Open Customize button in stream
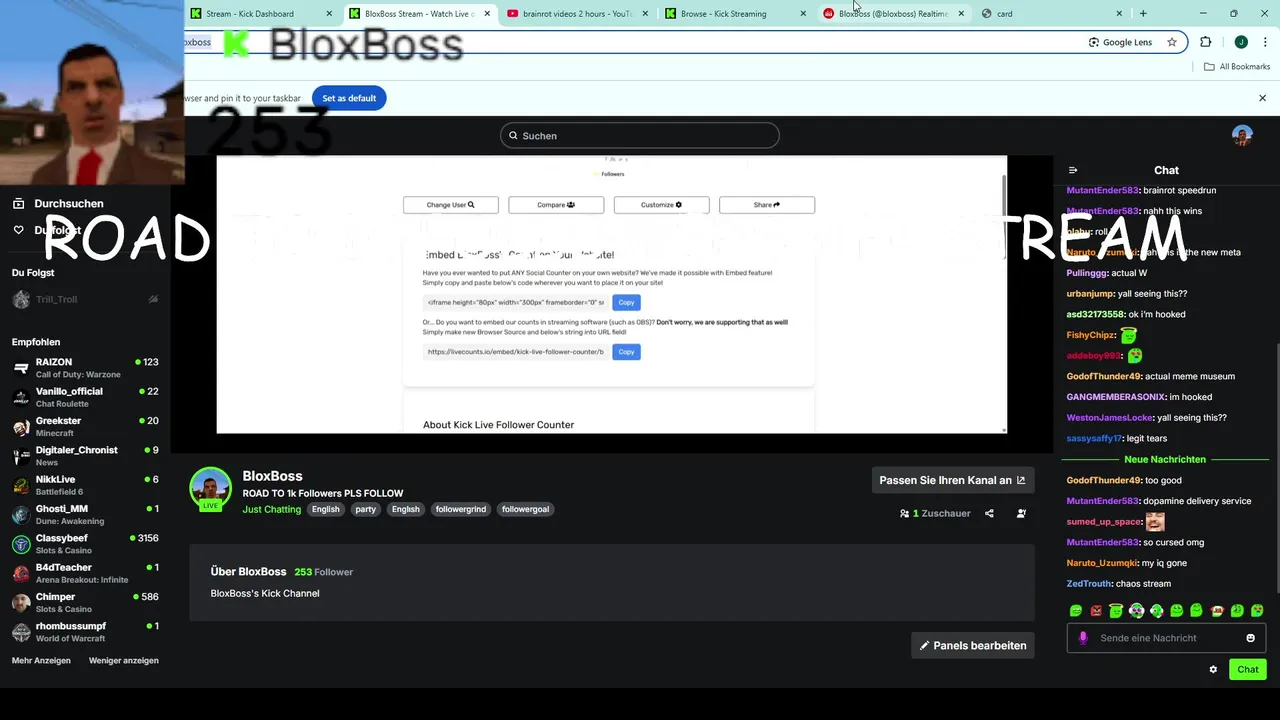Viewport: 1280px width, 720px height. [x=661, y=205]
